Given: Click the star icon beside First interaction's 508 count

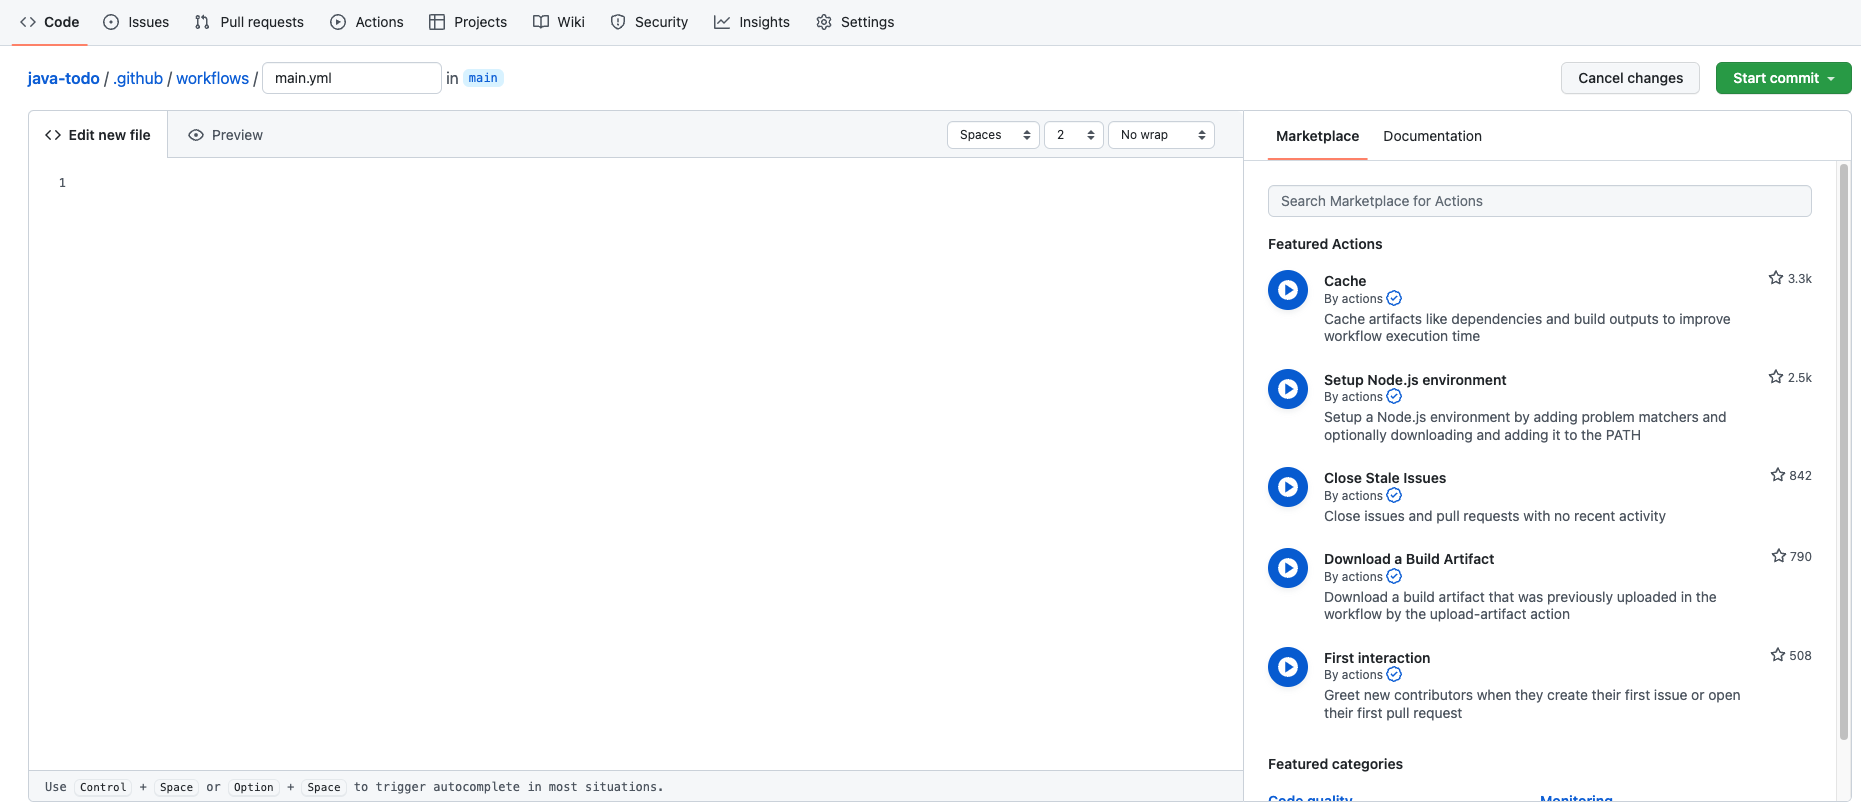Looking at the screenshot, I should (1778, 655).
